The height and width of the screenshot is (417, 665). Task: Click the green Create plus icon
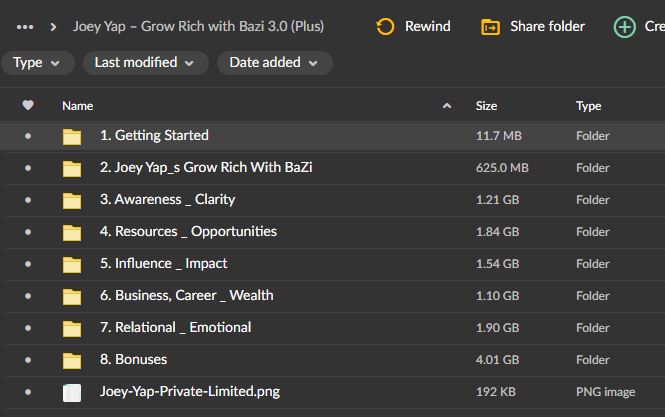pos(625,27)
